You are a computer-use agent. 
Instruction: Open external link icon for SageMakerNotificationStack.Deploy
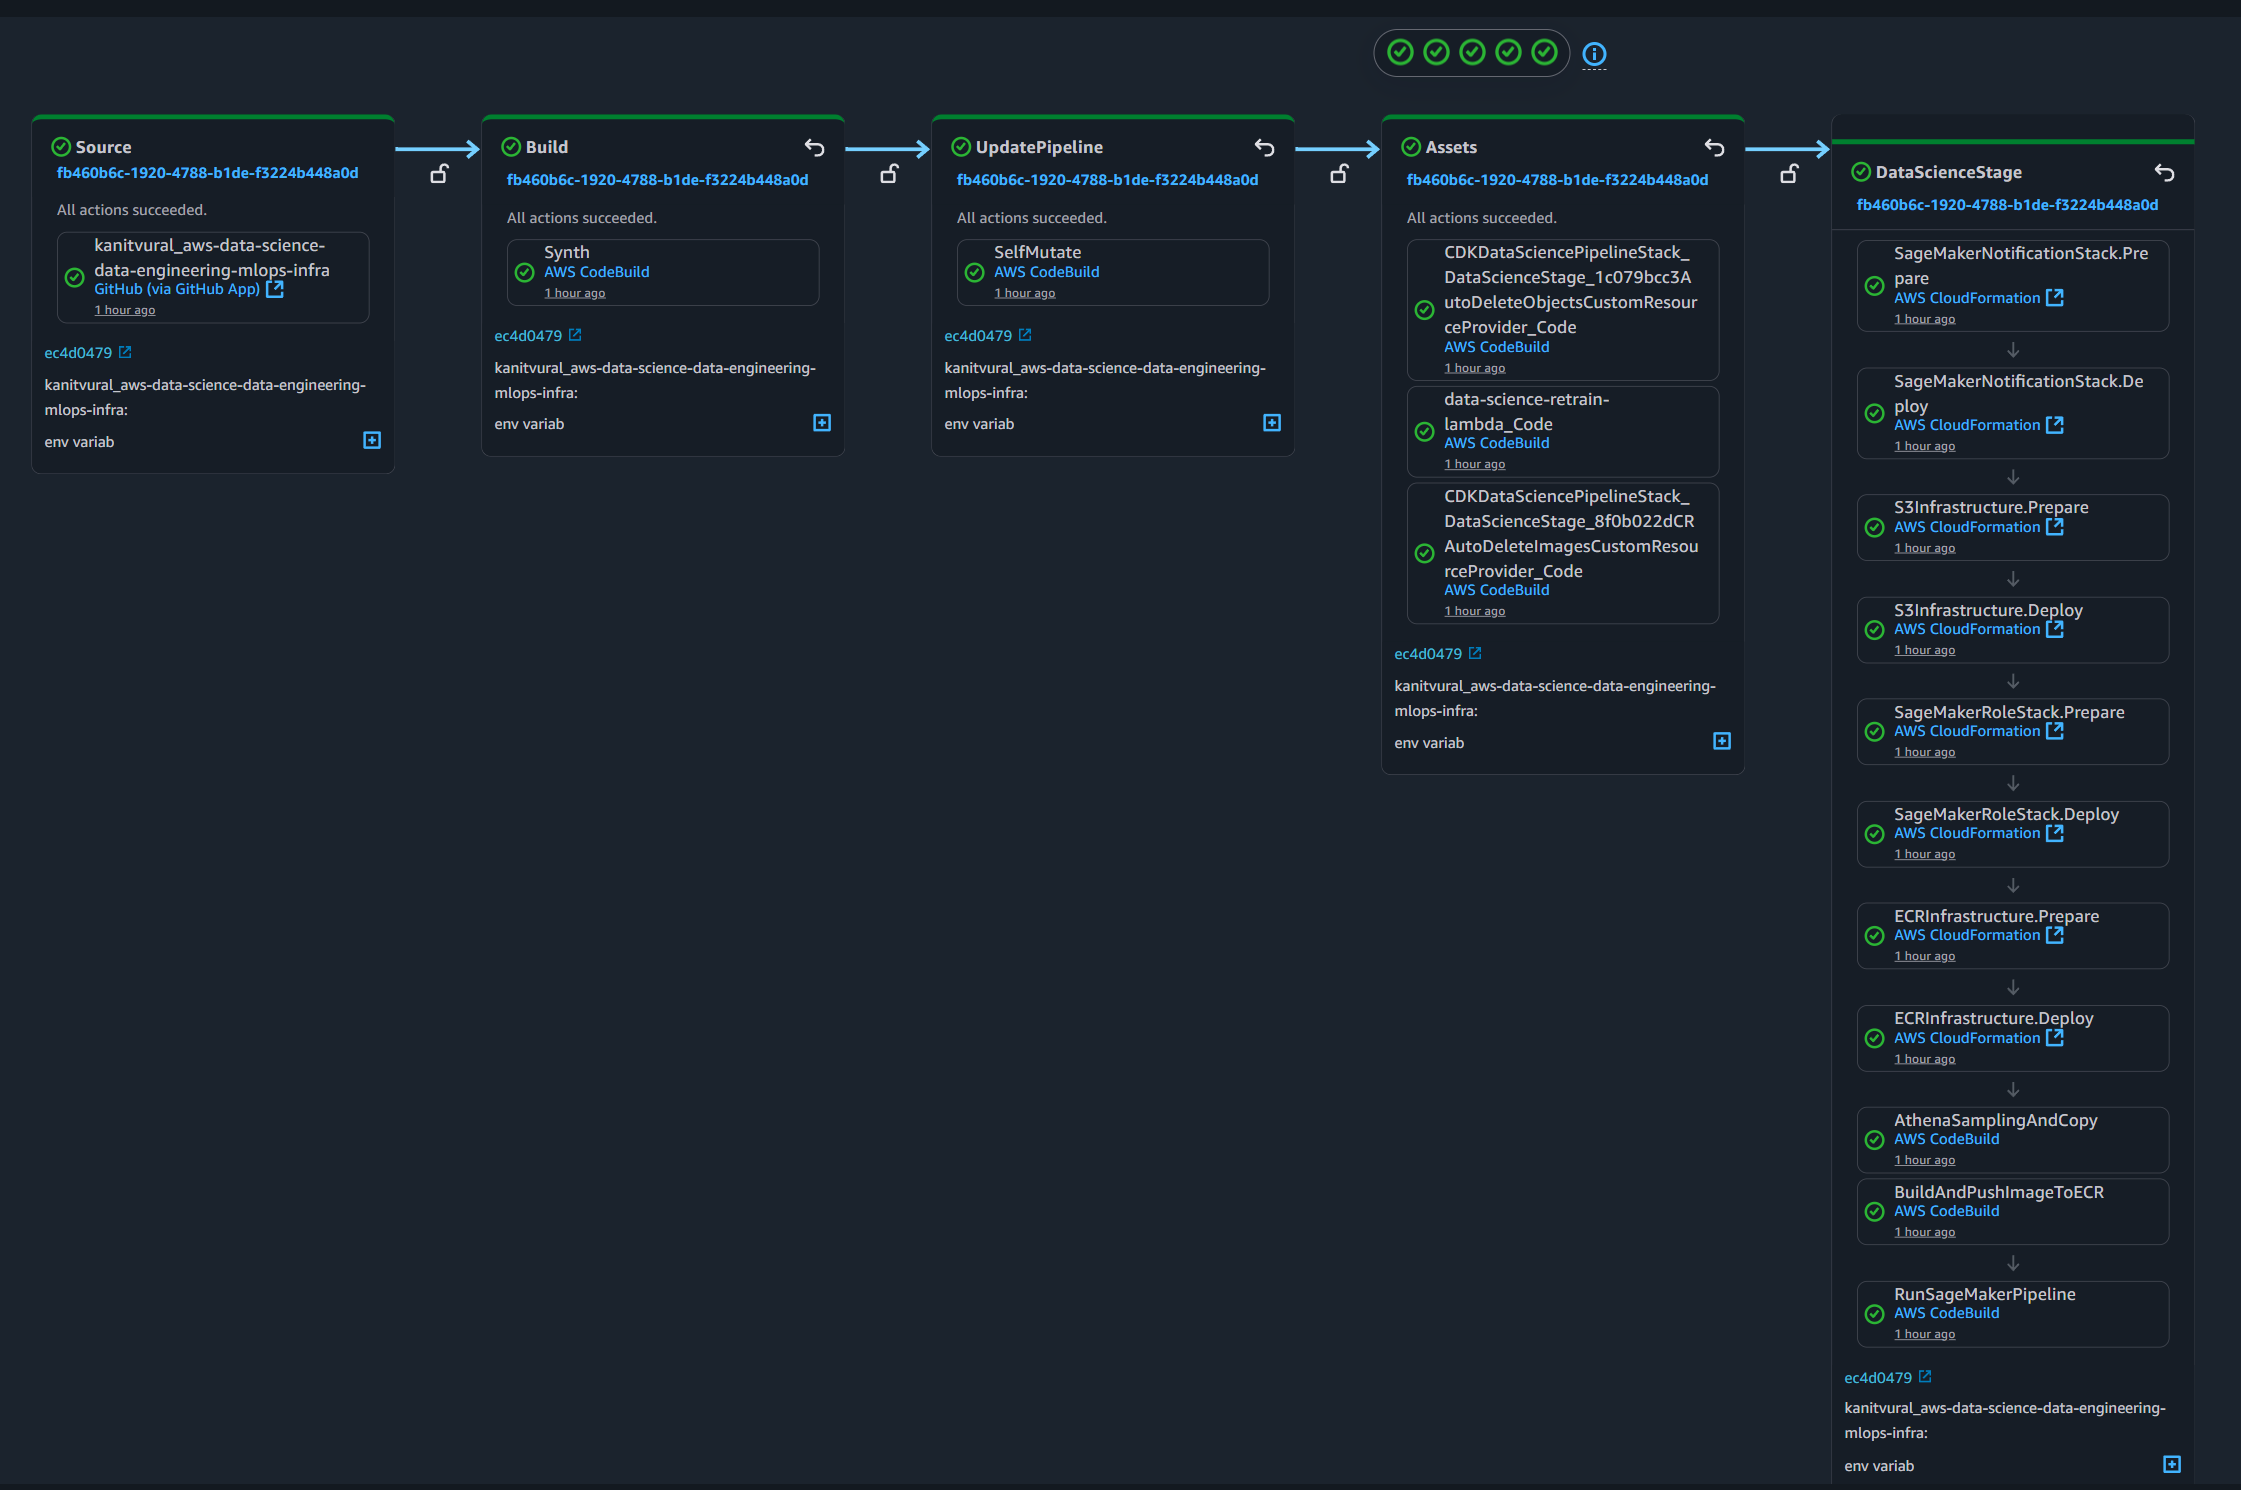click(2055, 425)
